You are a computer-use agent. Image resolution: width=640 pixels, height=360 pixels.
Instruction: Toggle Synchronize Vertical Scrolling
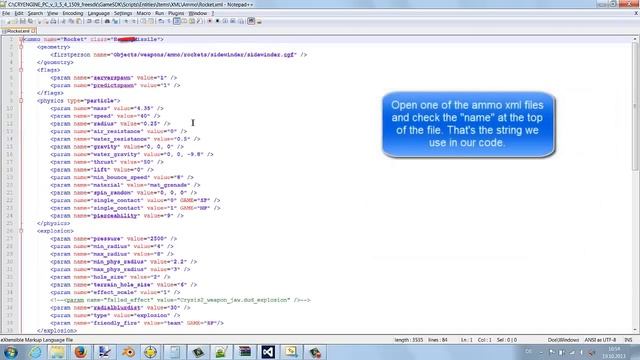pos(142,21)
